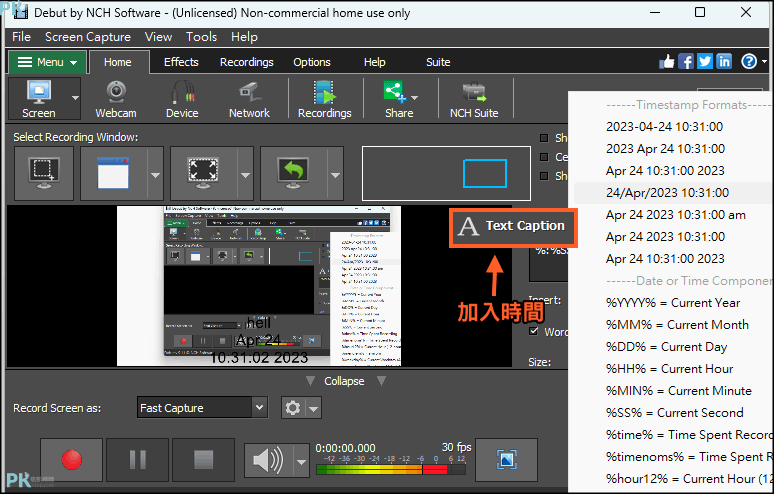Select the Device capture source
This screenshot has width=774, height=494.
182,99
